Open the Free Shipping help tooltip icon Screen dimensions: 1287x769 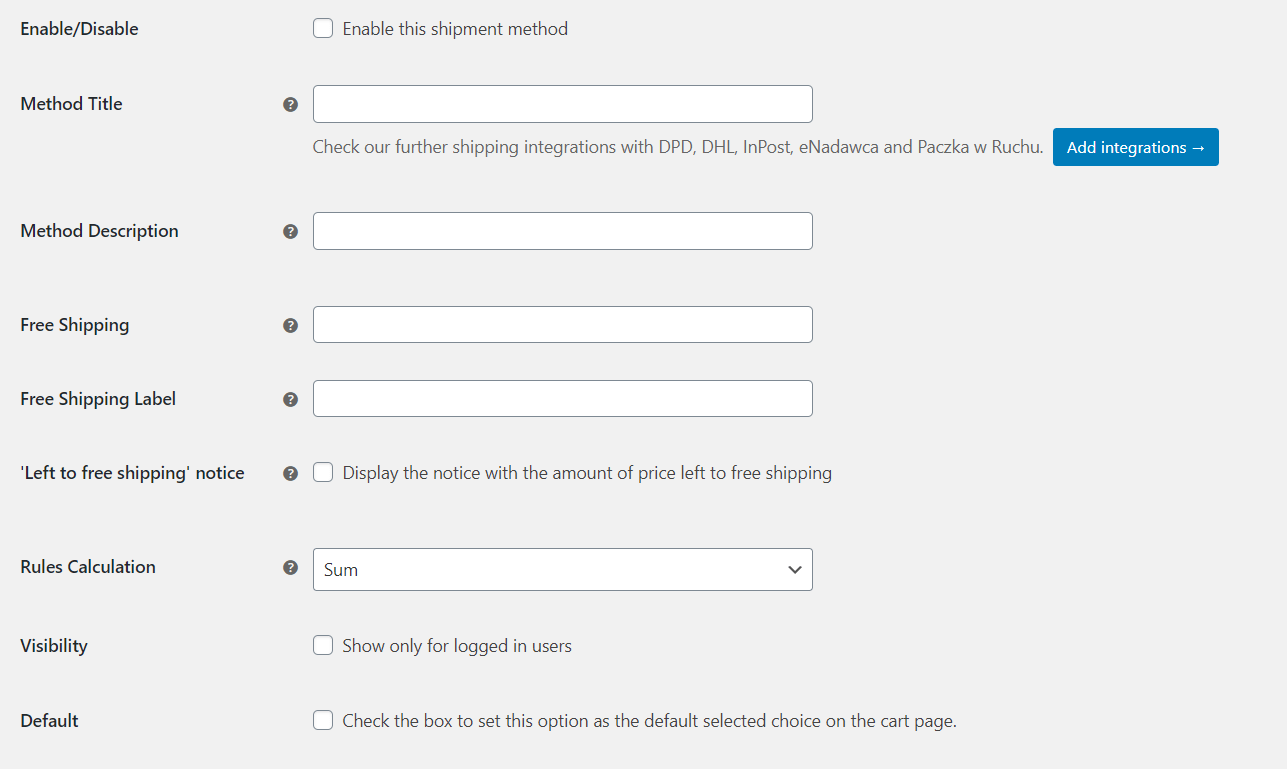point(290,325)
